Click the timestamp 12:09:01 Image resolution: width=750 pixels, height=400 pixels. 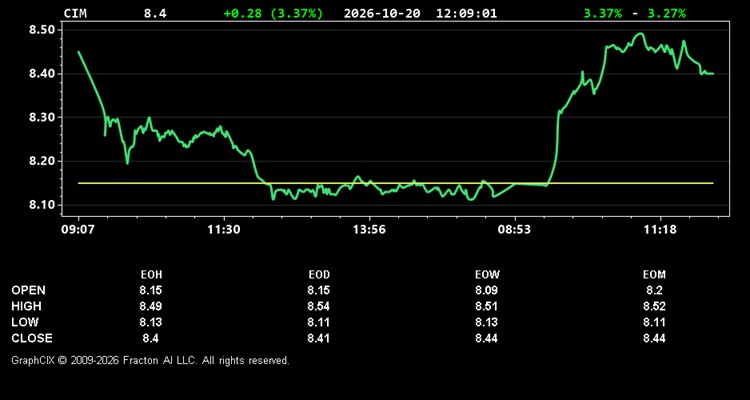[466, 13]
